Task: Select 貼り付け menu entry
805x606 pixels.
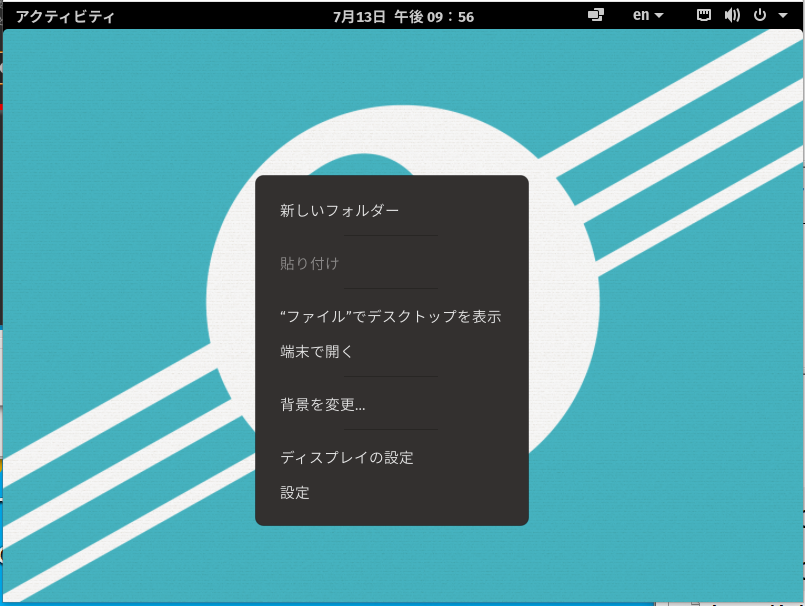Action: (392, 263)
